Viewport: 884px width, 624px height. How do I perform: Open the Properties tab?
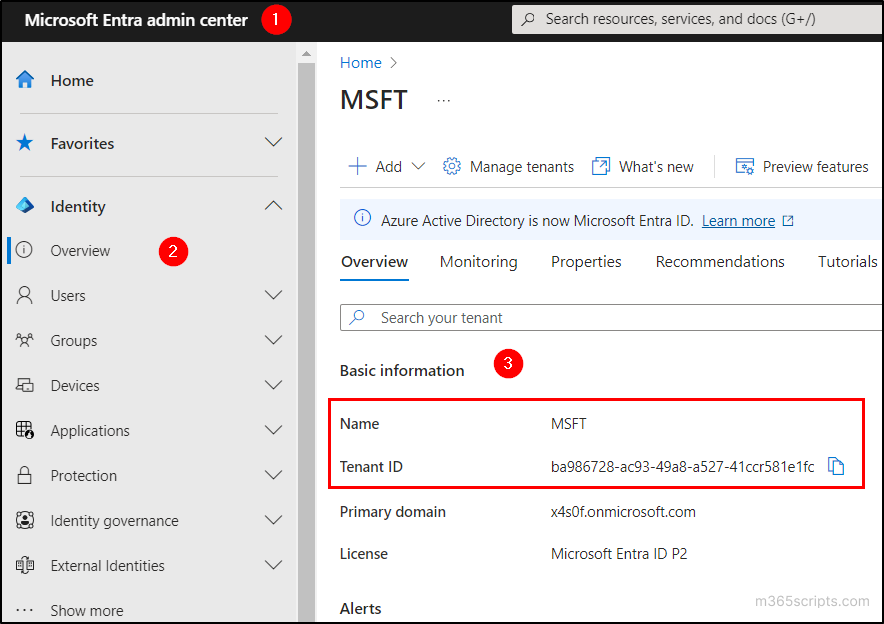click(x=586, y=261)
